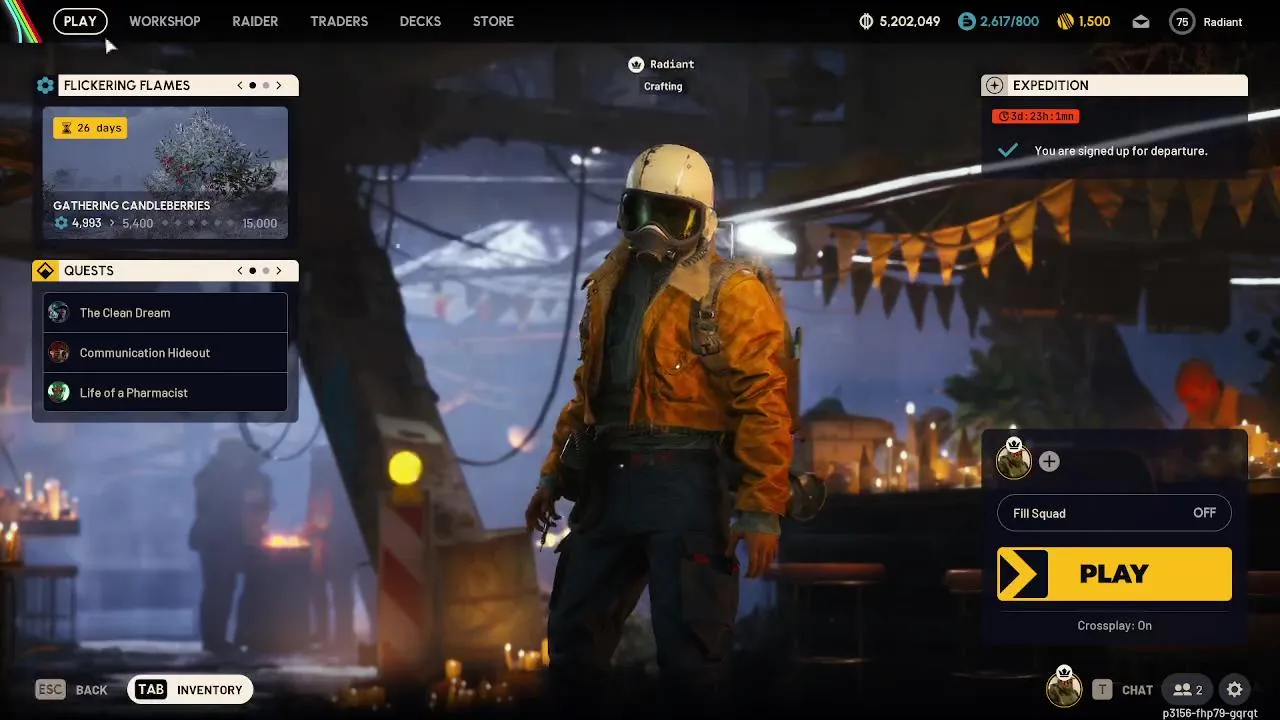The height and width of the screenshot is (720, 1280).
Task: Add a squad member with plus icon
Action: tap(1049, 461)
